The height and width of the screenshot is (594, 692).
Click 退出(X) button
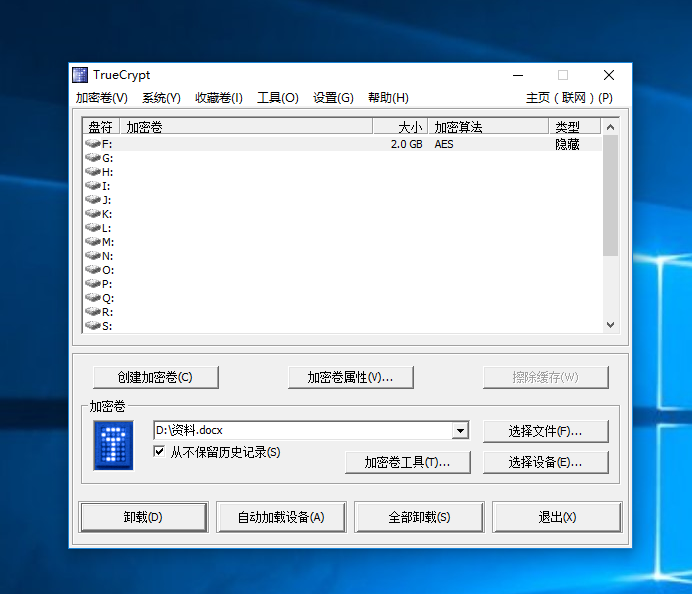tap(557, 517)
